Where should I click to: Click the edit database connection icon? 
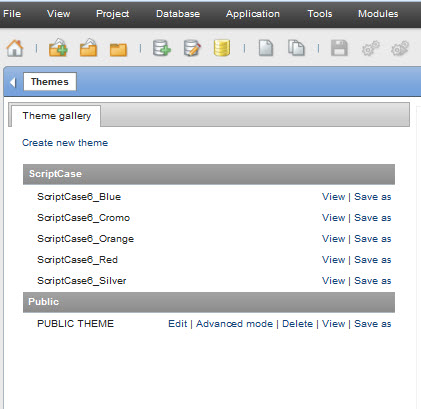pyautogui.click(x=192, y=48)
